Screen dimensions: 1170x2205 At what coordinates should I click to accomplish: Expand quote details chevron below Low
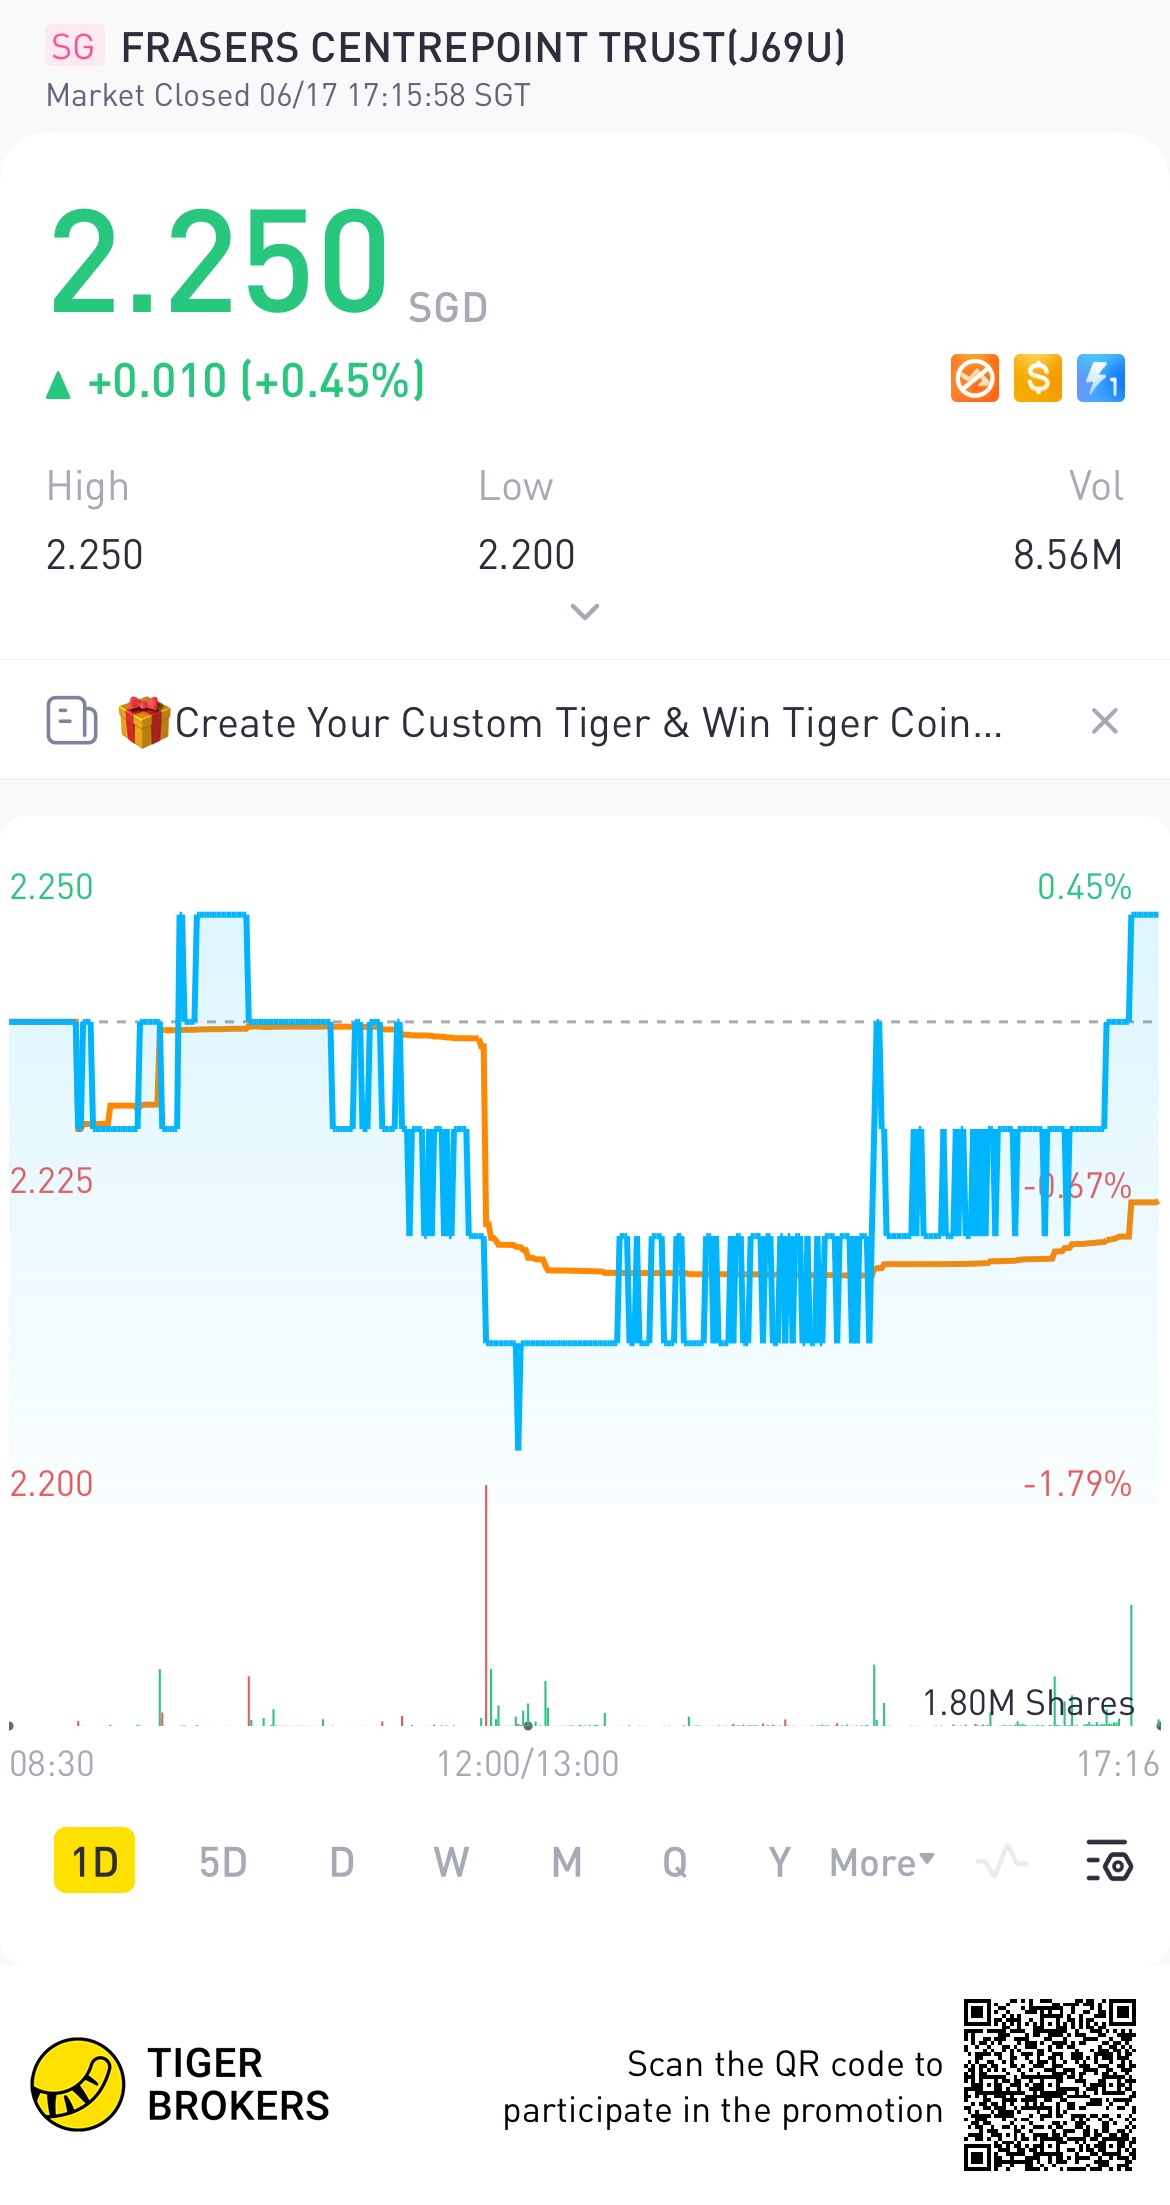coord(584,611)
